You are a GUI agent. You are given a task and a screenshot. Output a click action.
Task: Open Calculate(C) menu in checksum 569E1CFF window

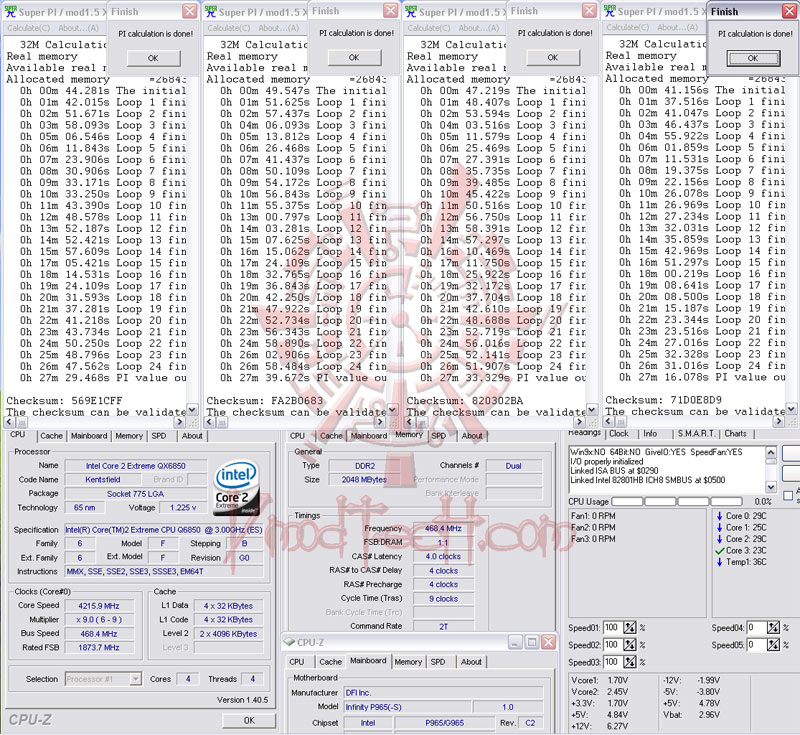(29, 28)
